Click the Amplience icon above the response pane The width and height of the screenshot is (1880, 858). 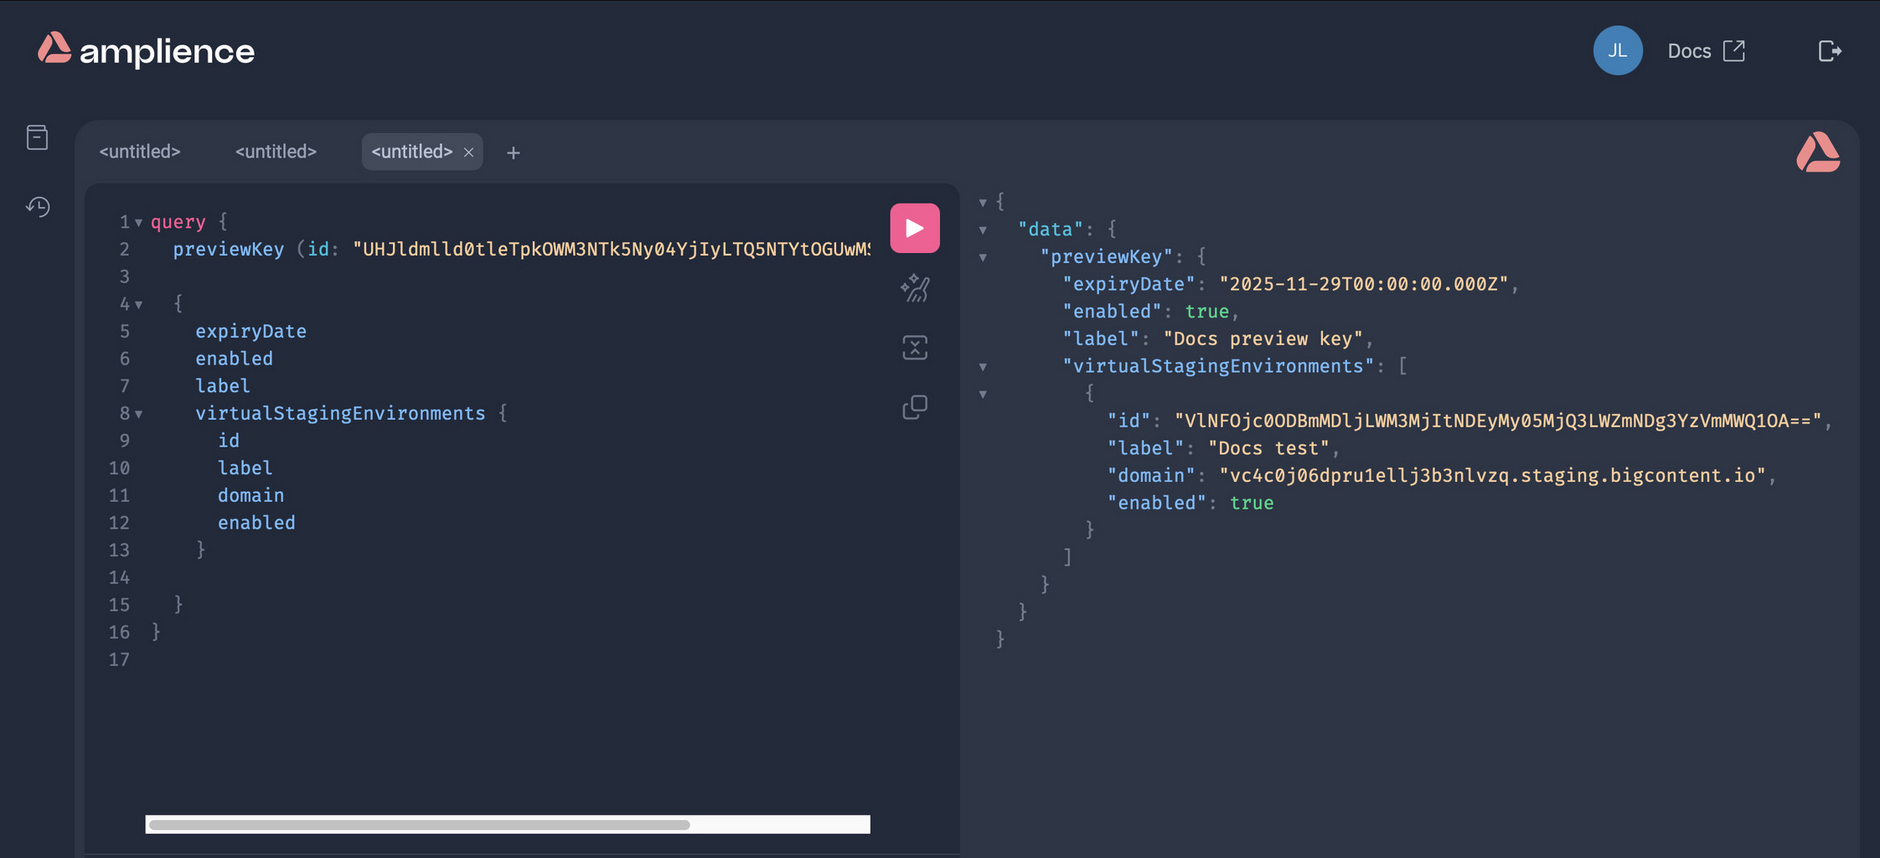[x=1818, y=152]
